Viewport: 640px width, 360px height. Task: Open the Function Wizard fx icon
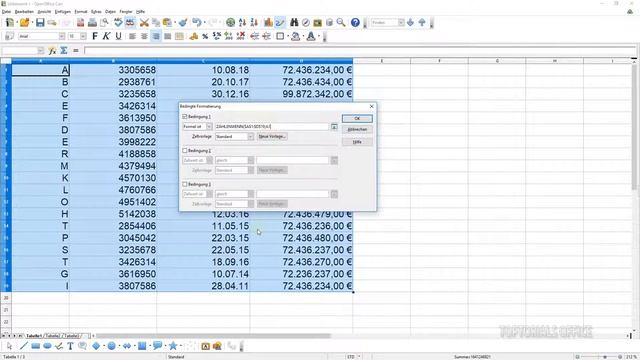point(52,51)
